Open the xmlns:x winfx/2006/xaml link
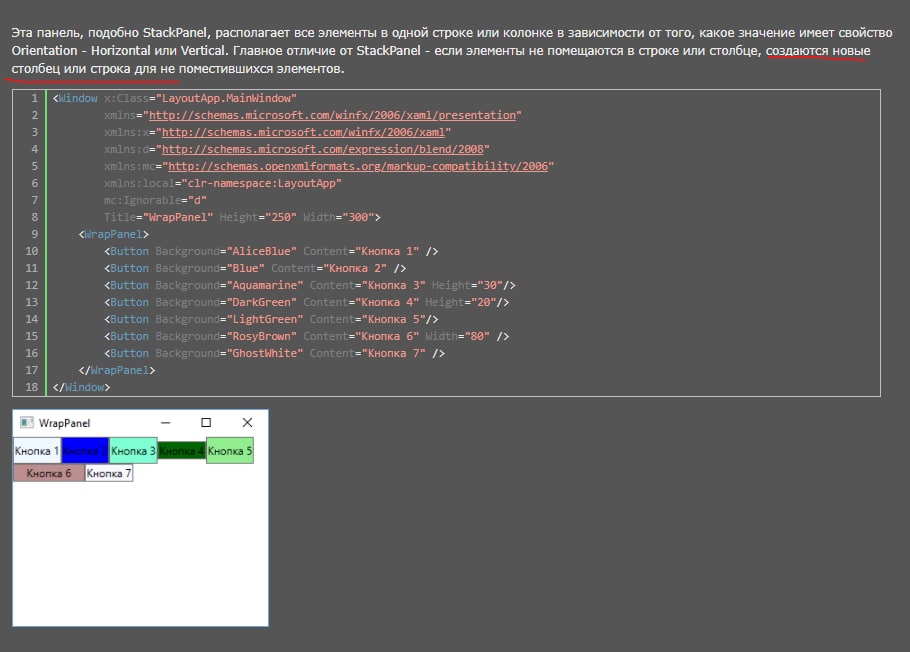The image size is (910, 652). [x=303, y=132]
